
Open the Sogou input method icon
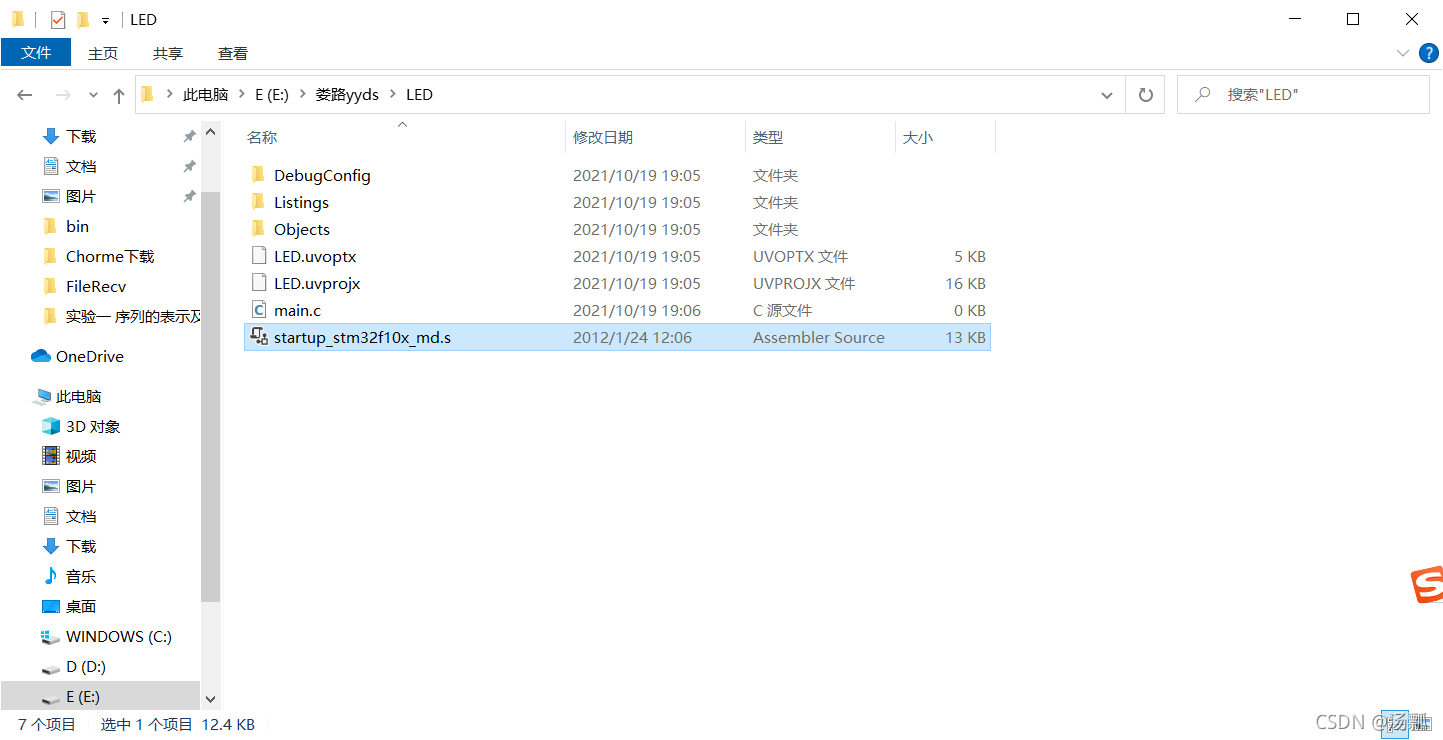pos(1427,585)
